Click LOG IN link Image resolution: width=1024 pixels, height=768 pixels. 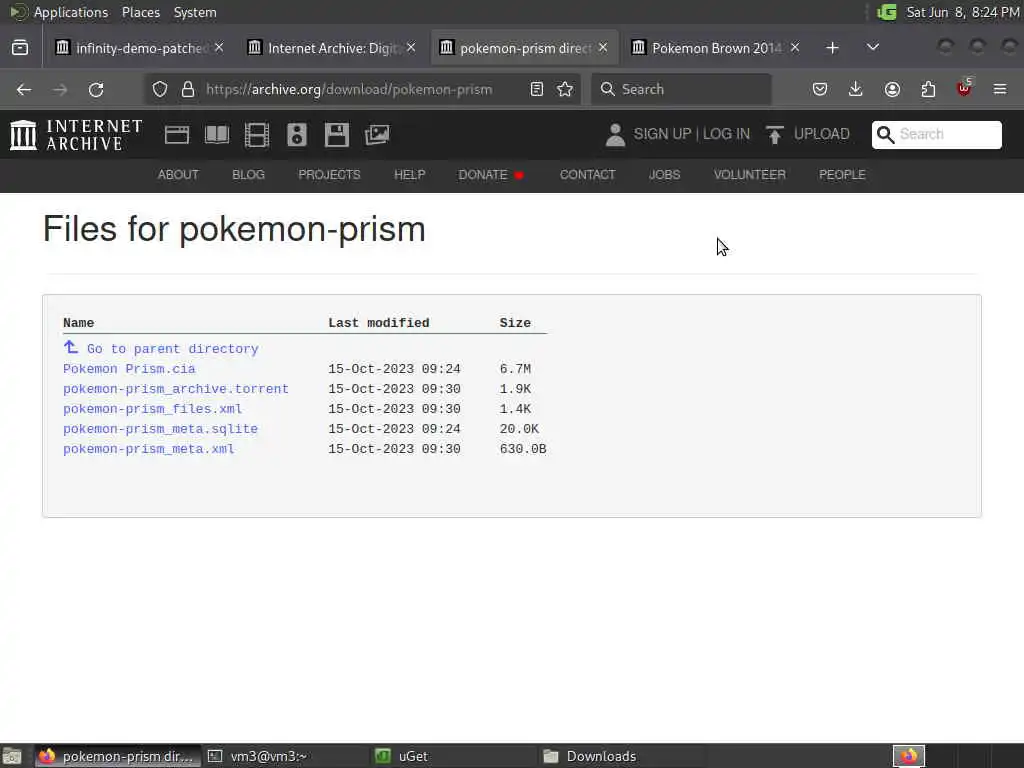[x=726, y=134]
